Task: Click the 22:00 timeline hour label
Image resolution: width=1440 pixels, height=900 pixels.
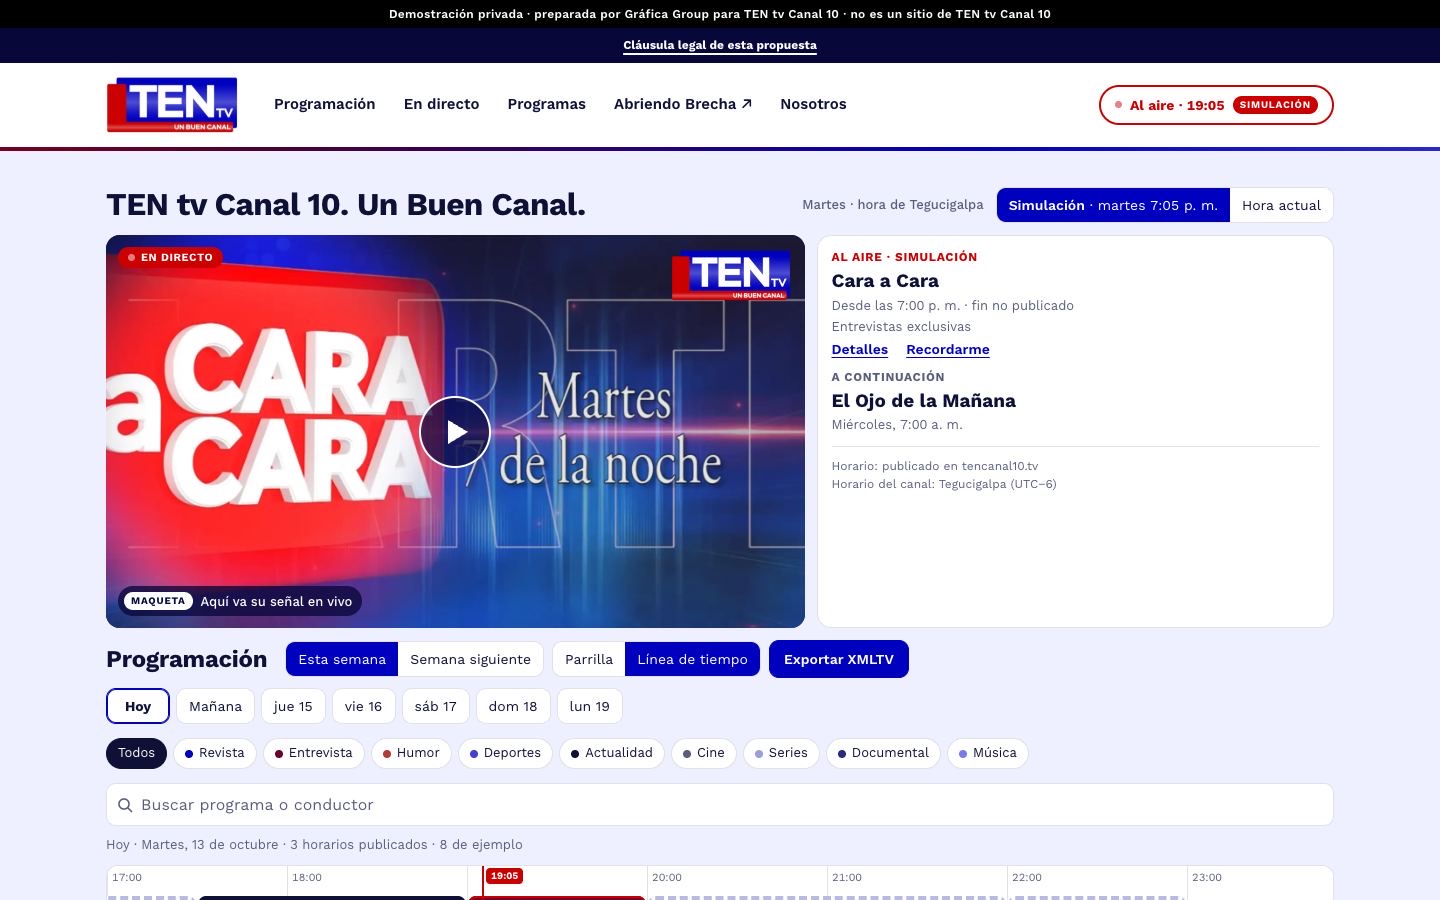Action: pos(1027,878)
